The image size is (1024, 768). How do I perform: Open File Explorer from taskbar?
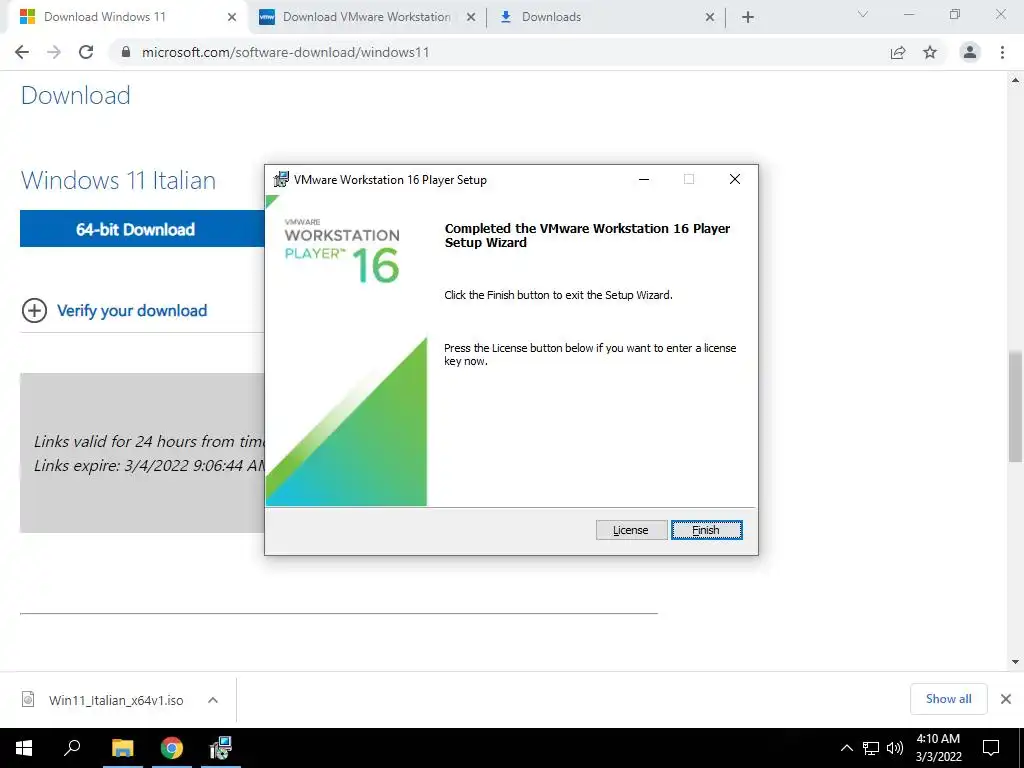point(123,748)
